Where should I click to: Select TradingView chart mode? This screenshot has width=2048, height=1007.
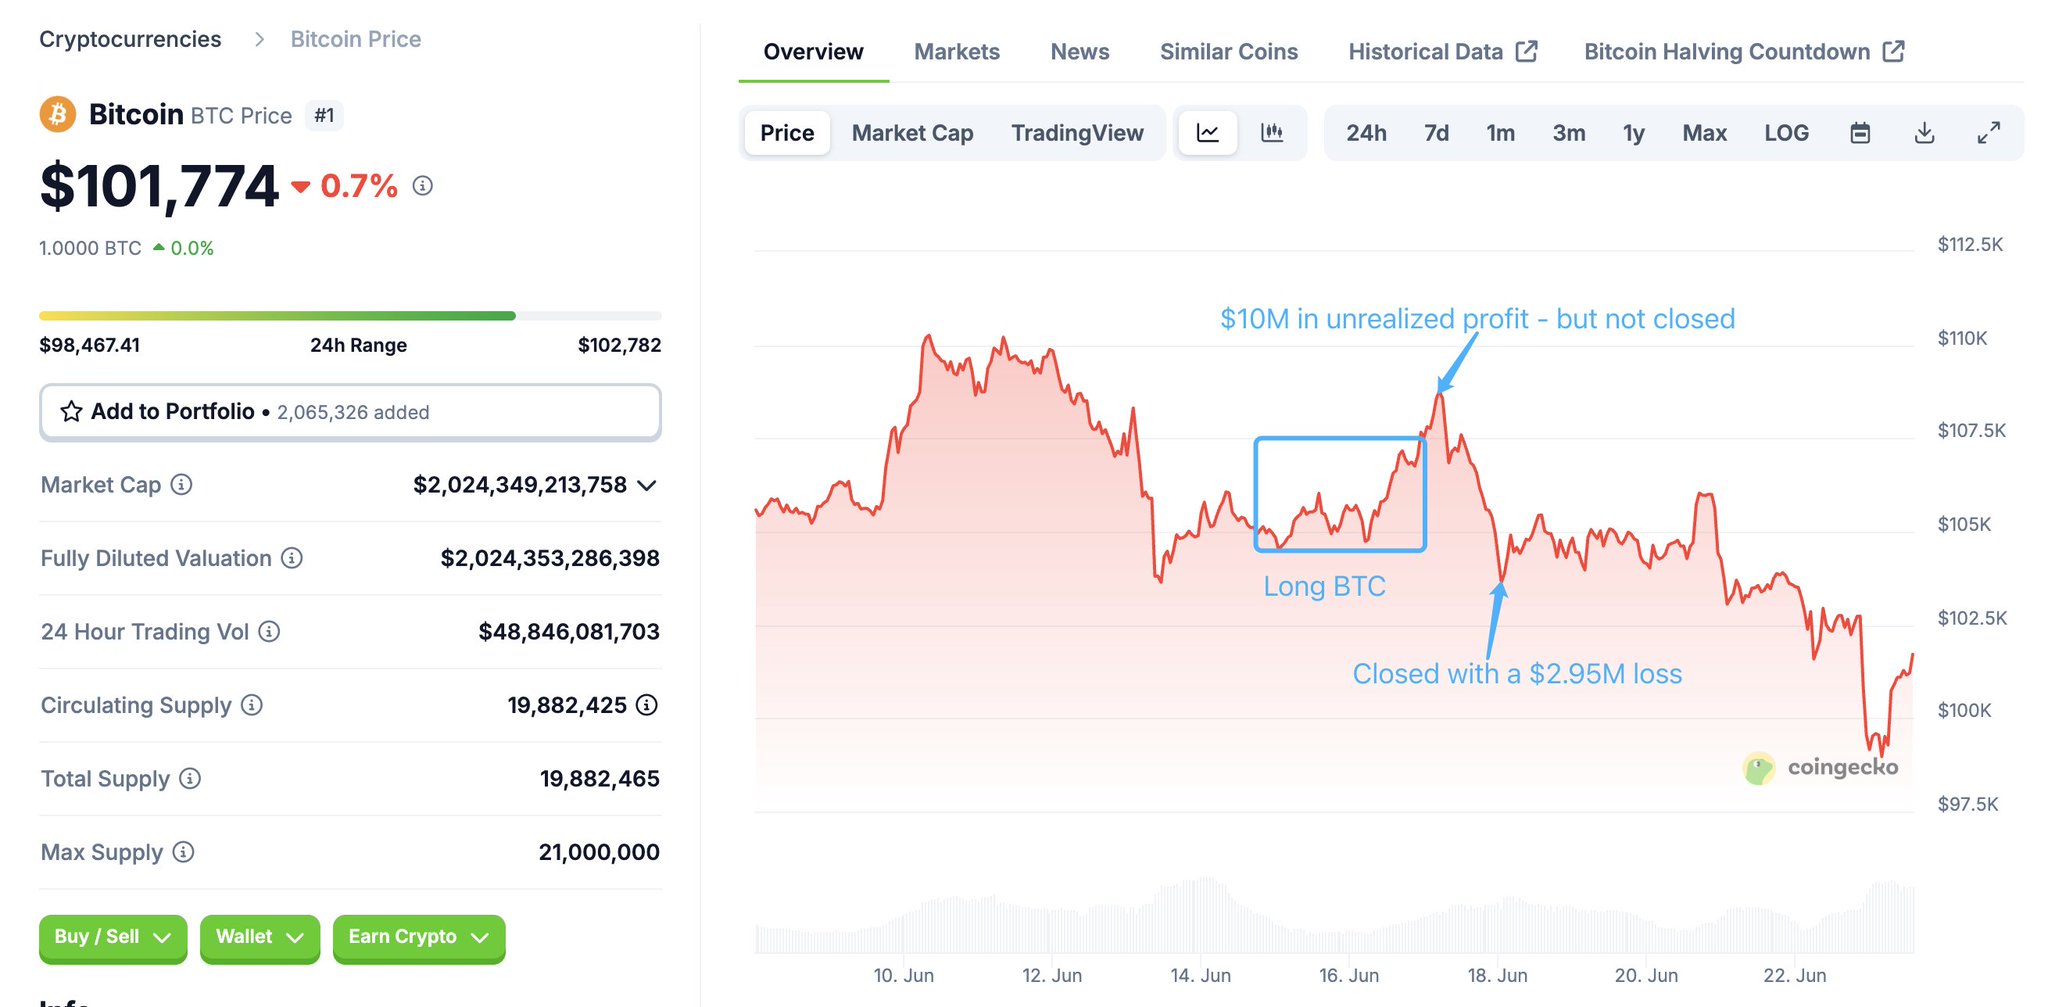tap(1077, 133)
